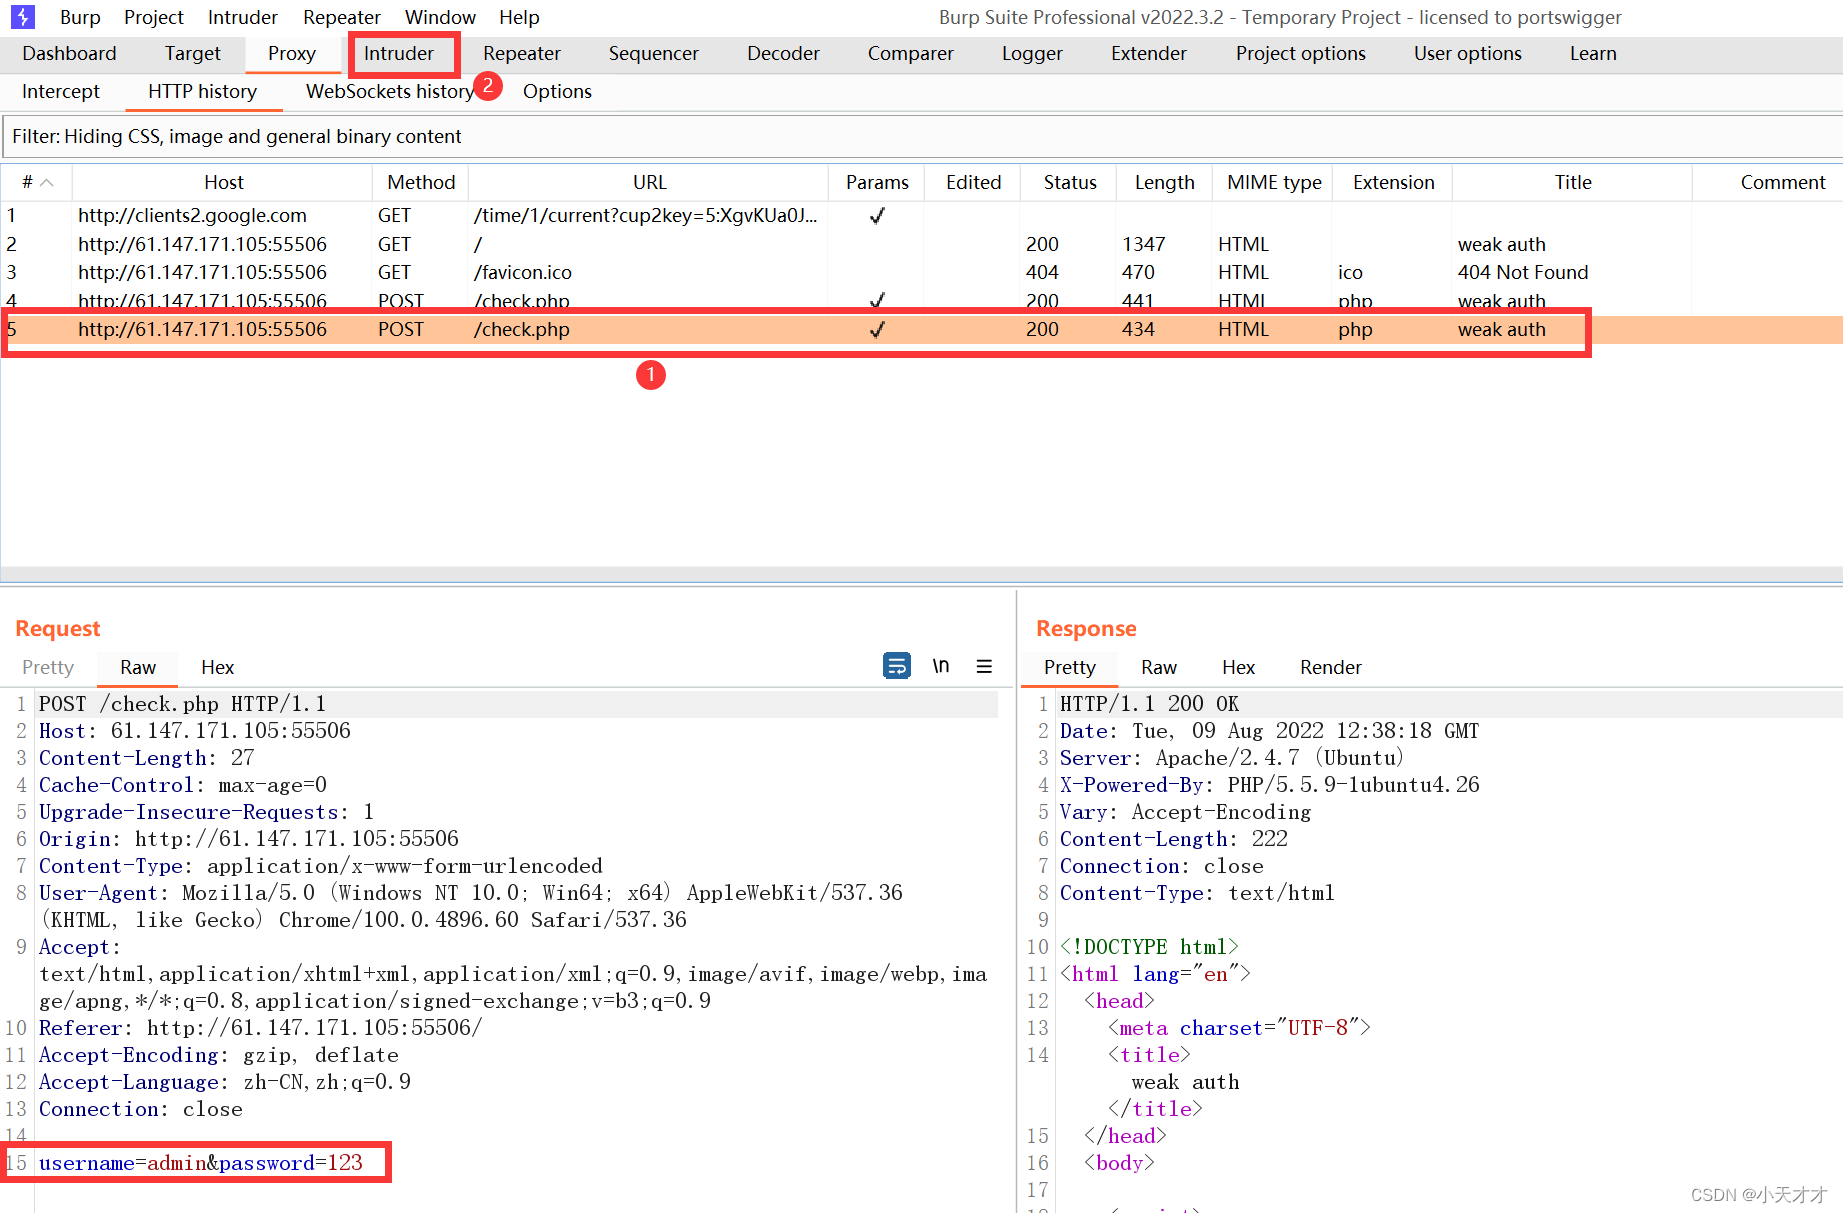
Task: Click the username=admin&password=123 body line
Action: pyautogui.click(x=201, y=1163)
